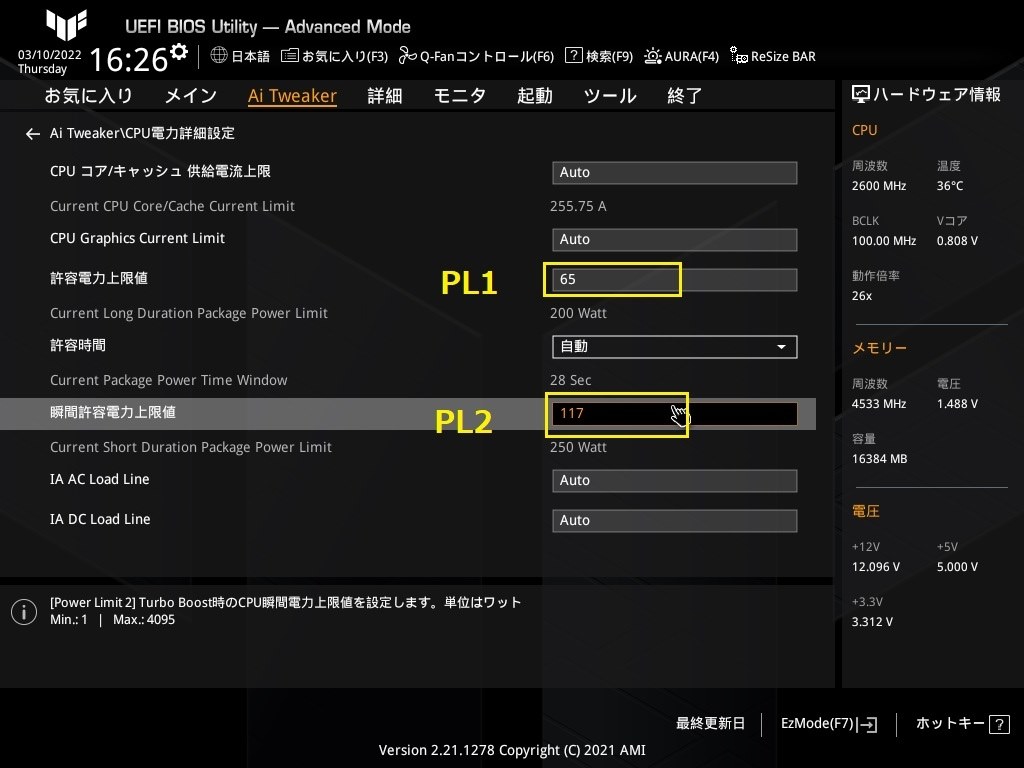
Task: Click the 16:26 clock display
Action: click(x=129, y=59)
